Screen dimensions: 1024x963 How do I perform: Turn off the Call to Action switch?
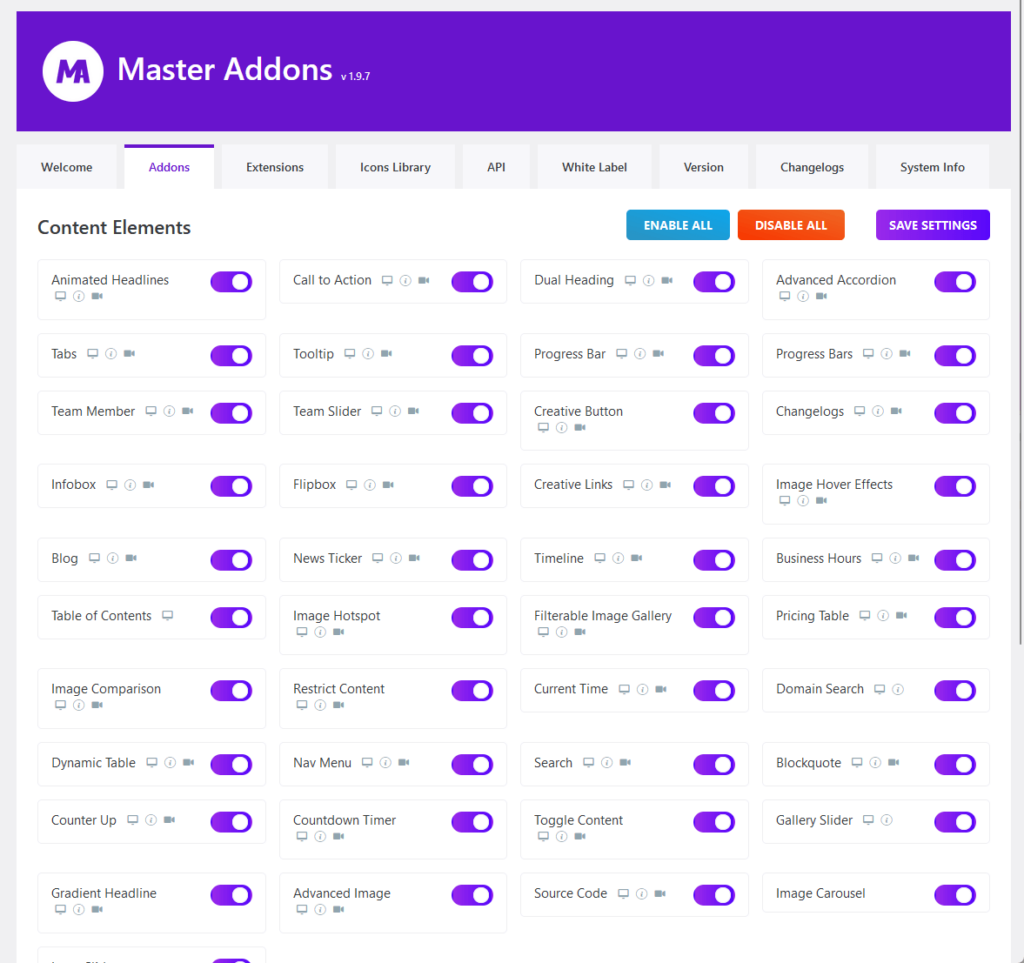tap(472, 282)
